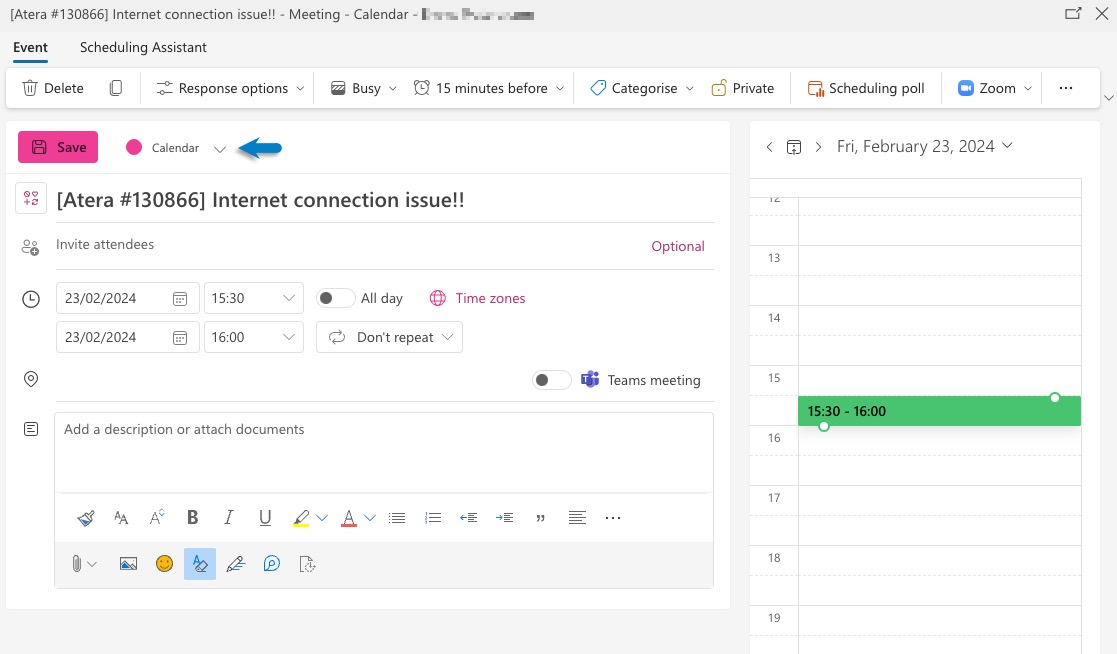Apply the yellow highlight colour

[301, 518]
